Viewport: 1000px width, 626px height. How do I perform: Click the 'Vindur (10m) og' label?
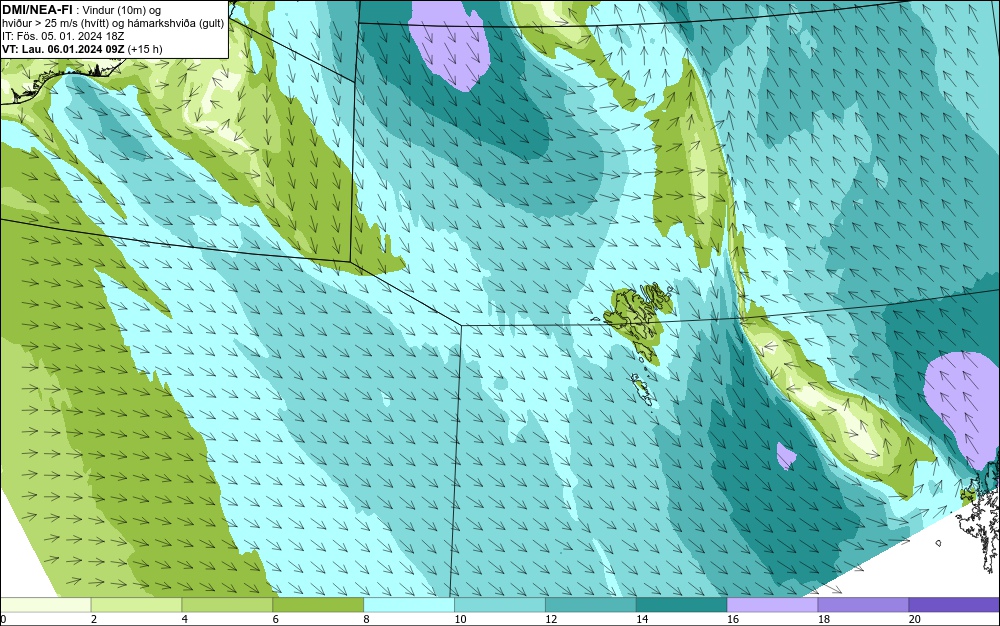[x=122, y=10]
